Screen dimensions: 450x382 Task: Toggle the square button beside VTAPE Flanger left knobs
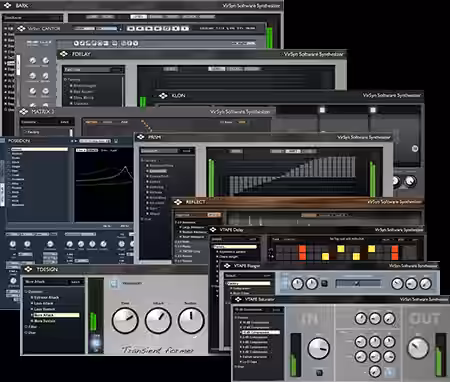tap(324, 284)
